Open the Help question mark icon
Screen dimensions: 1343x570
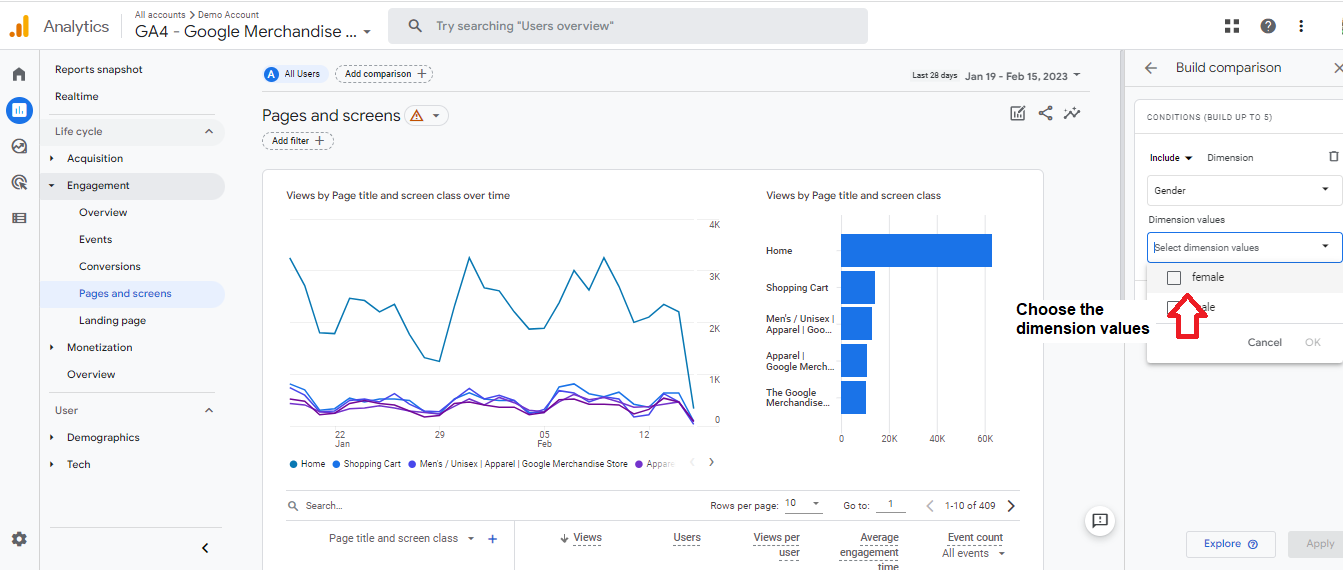click(x=1268, y=26)
